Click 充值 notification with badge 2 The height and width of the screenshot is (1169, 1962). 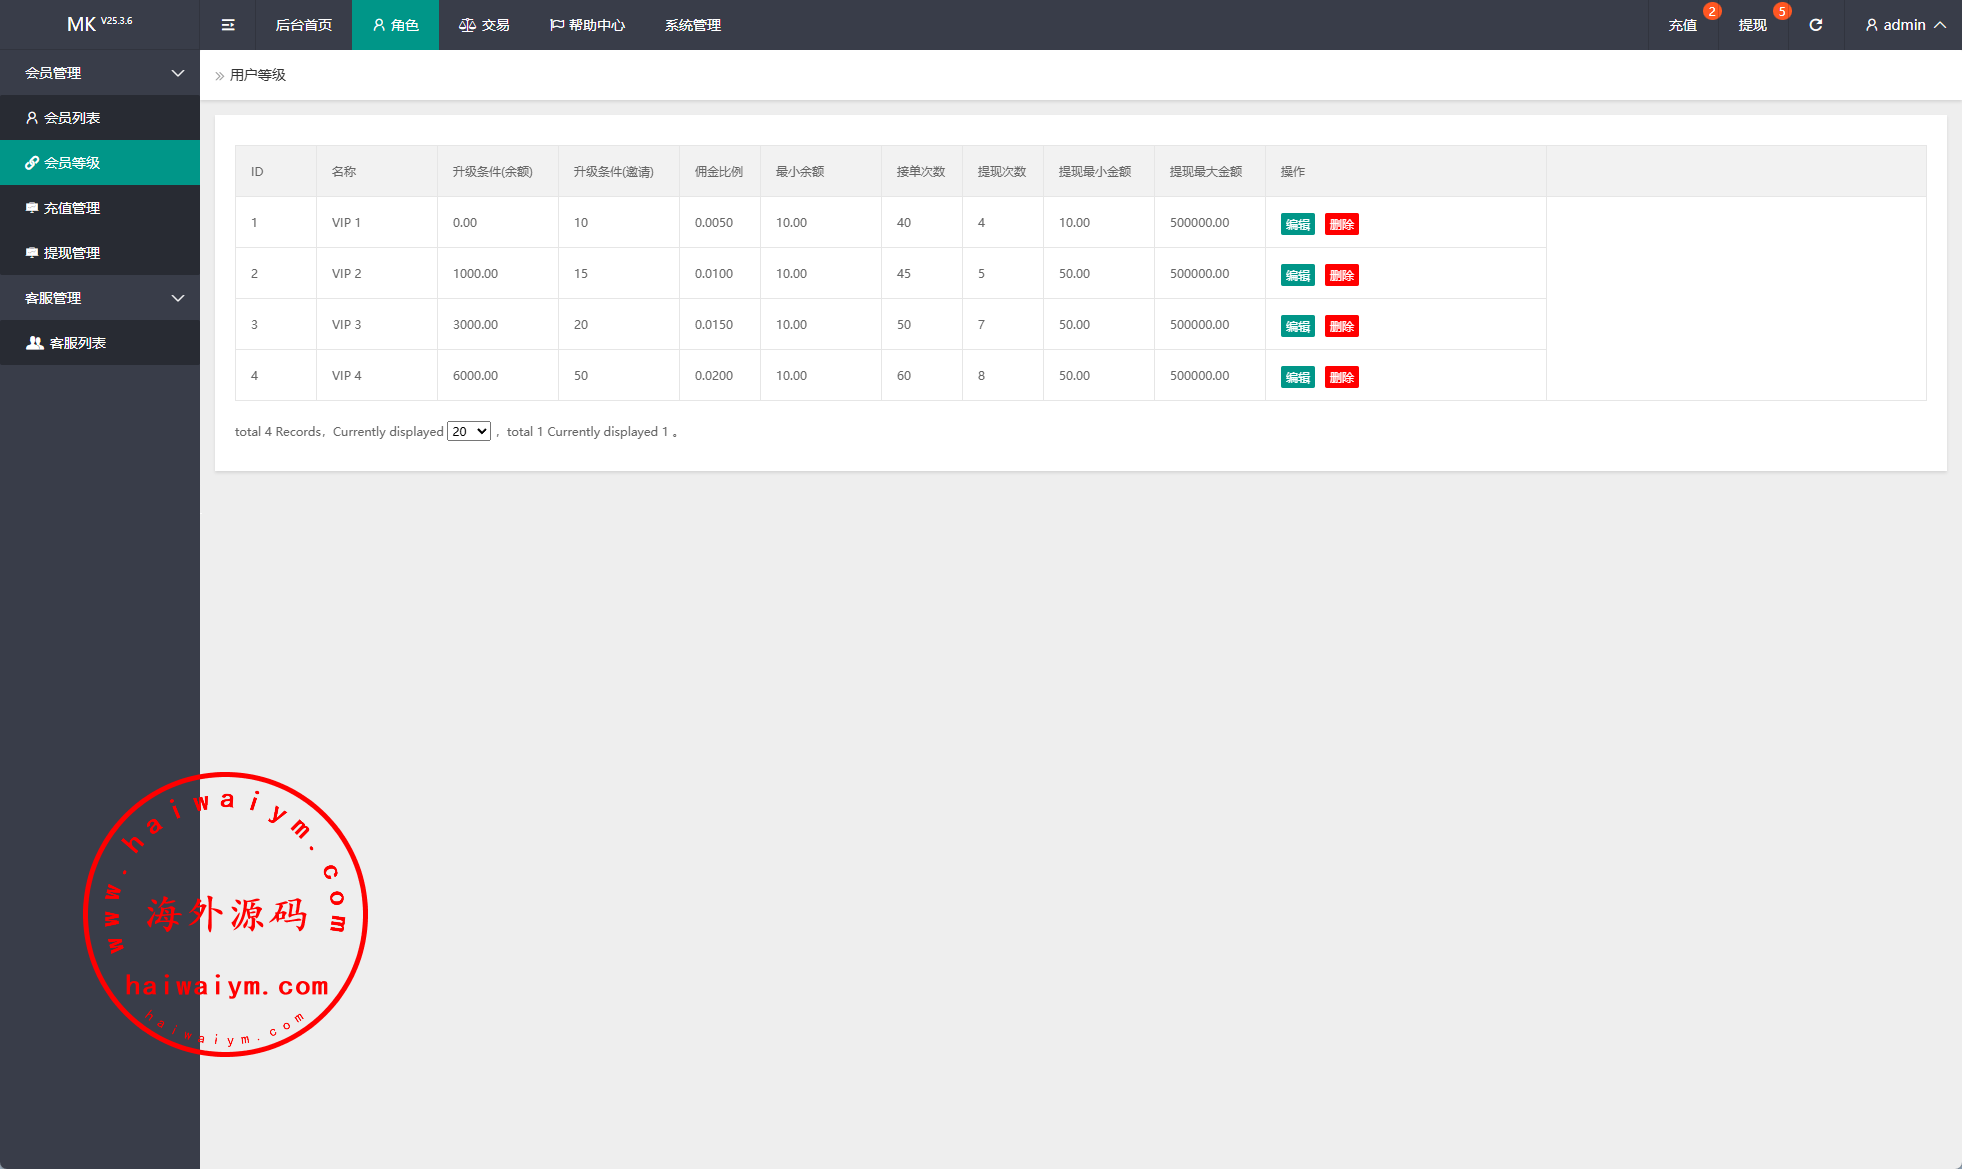[x=1683, y=25]
